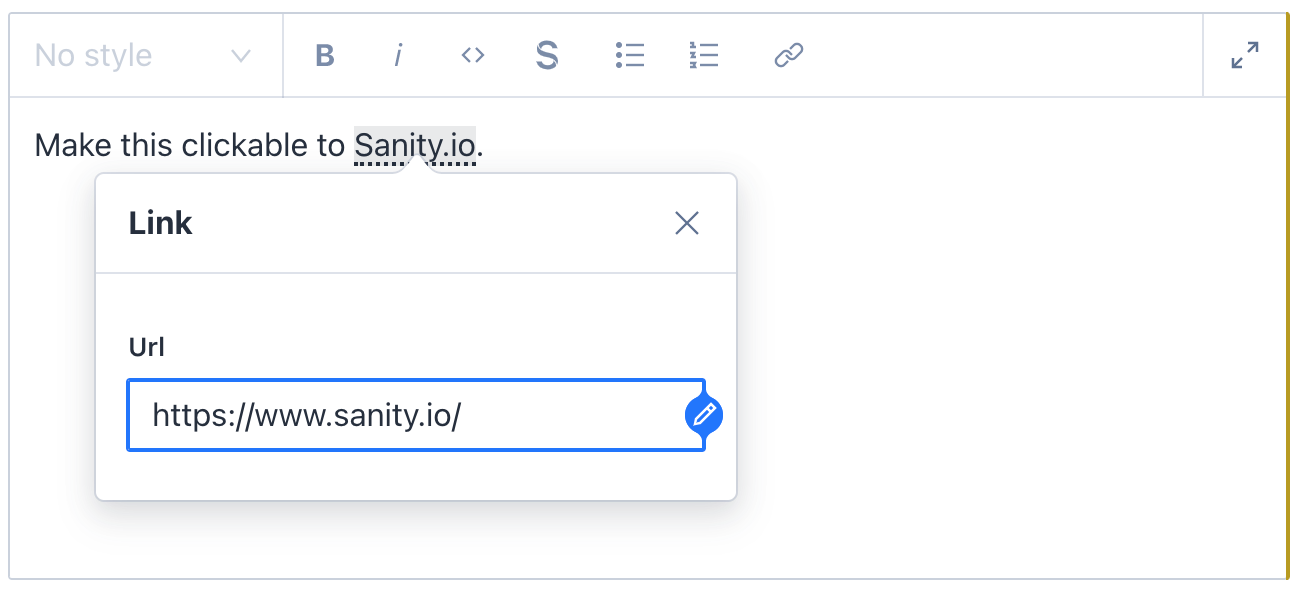Click the blue edit pencil badge on Url field
The width and height of the screenshot is (1302, 596).
(x=703, y=415)
